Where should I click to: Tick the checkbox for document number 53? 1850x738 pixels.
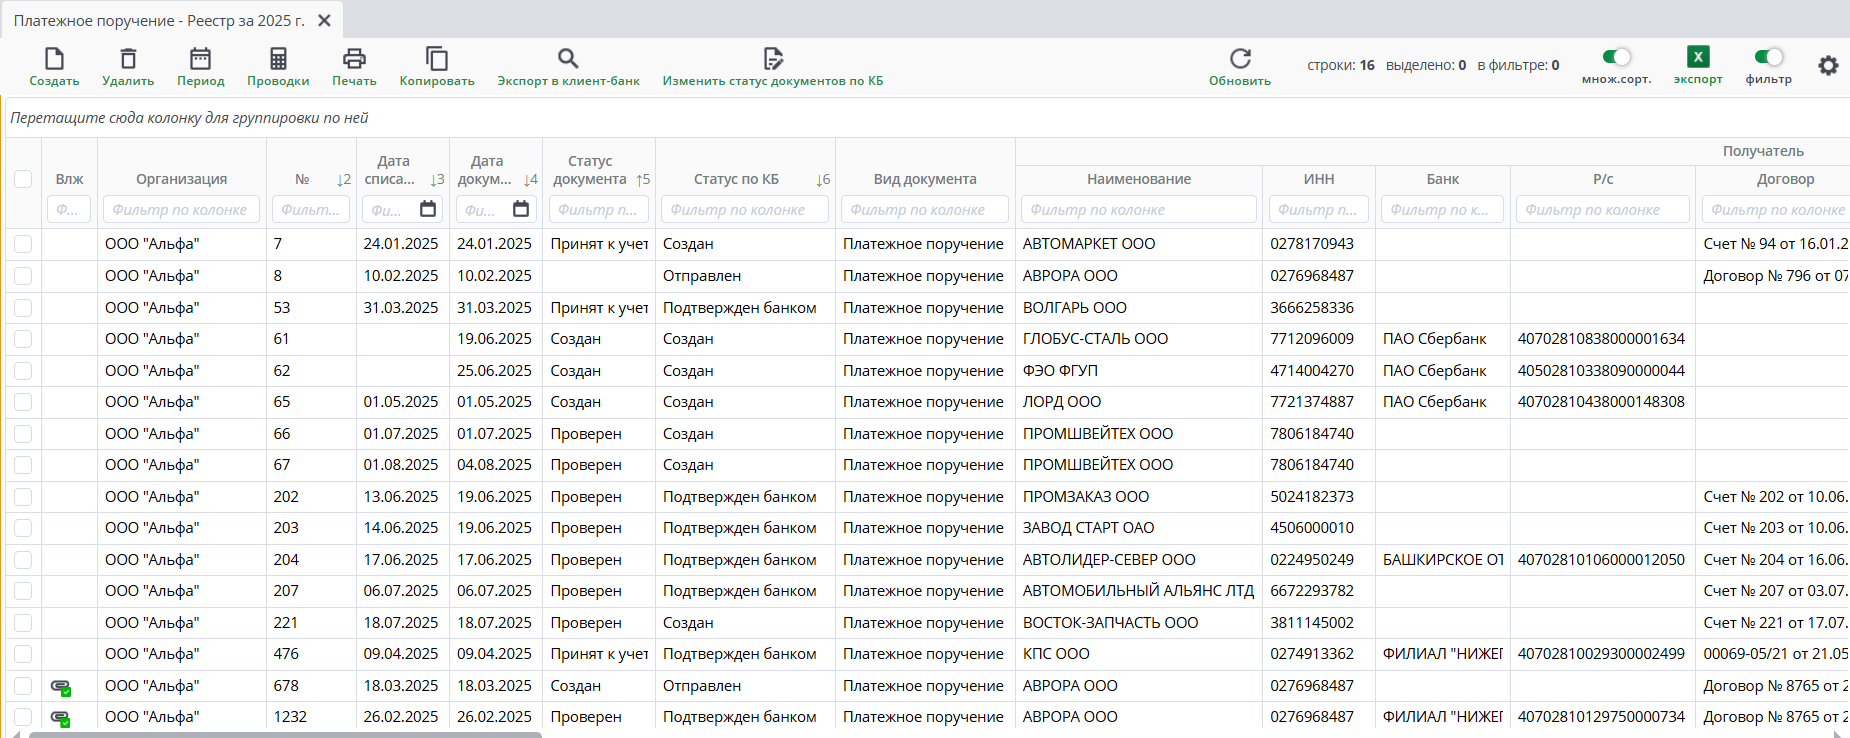click(23, 308)
